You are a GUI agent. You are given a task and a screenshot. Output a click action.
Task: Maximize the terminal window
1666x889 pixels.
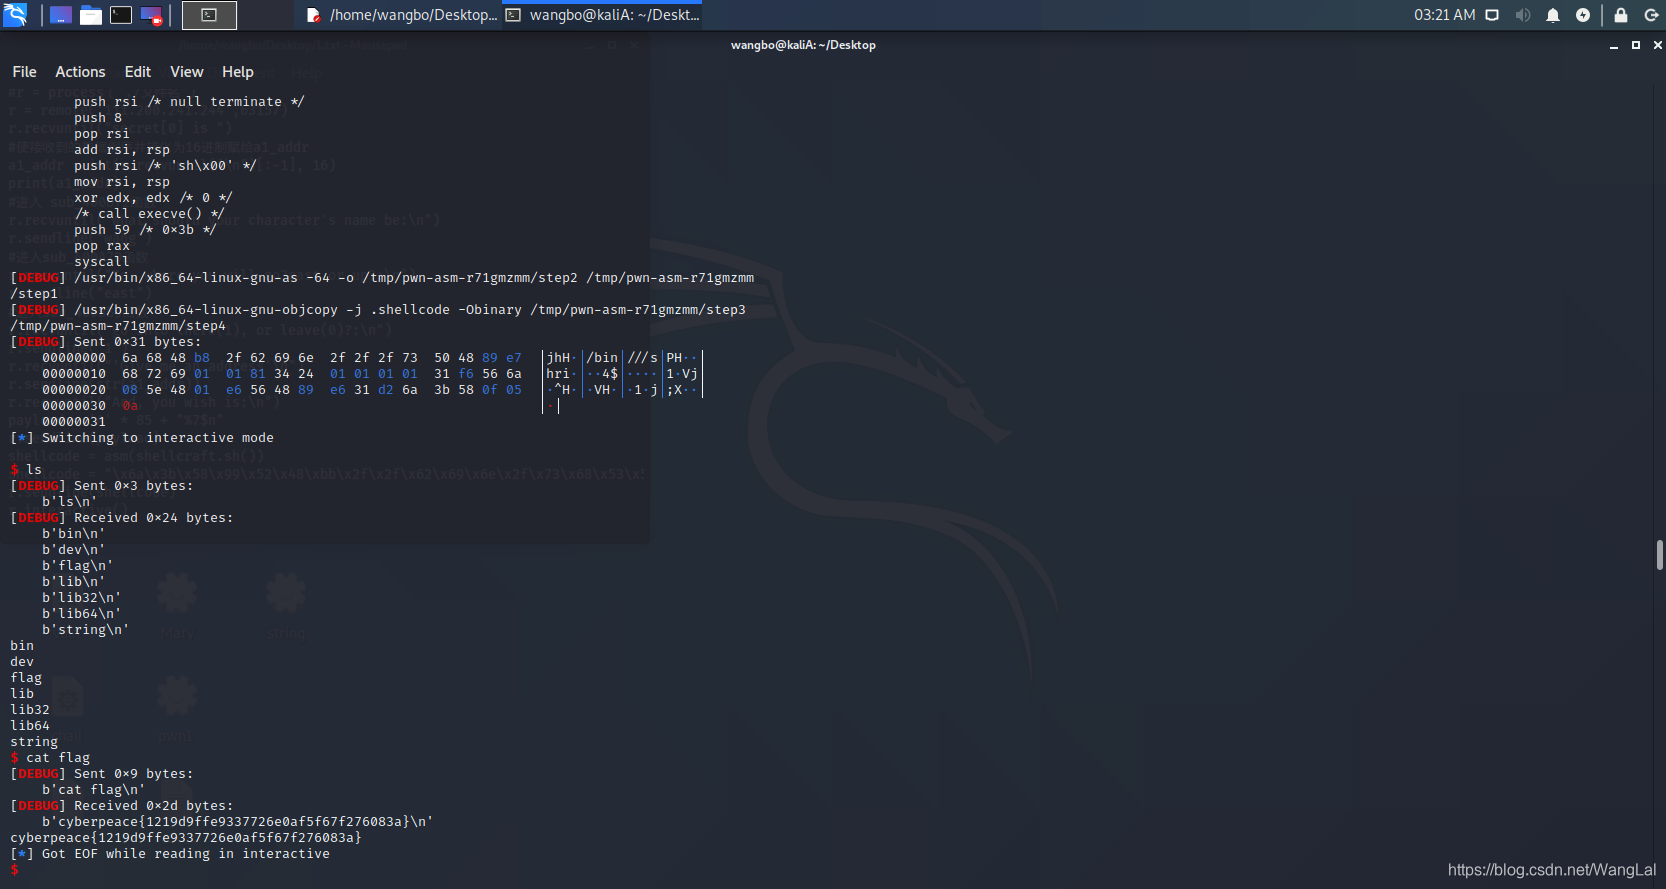point(1636,45)
